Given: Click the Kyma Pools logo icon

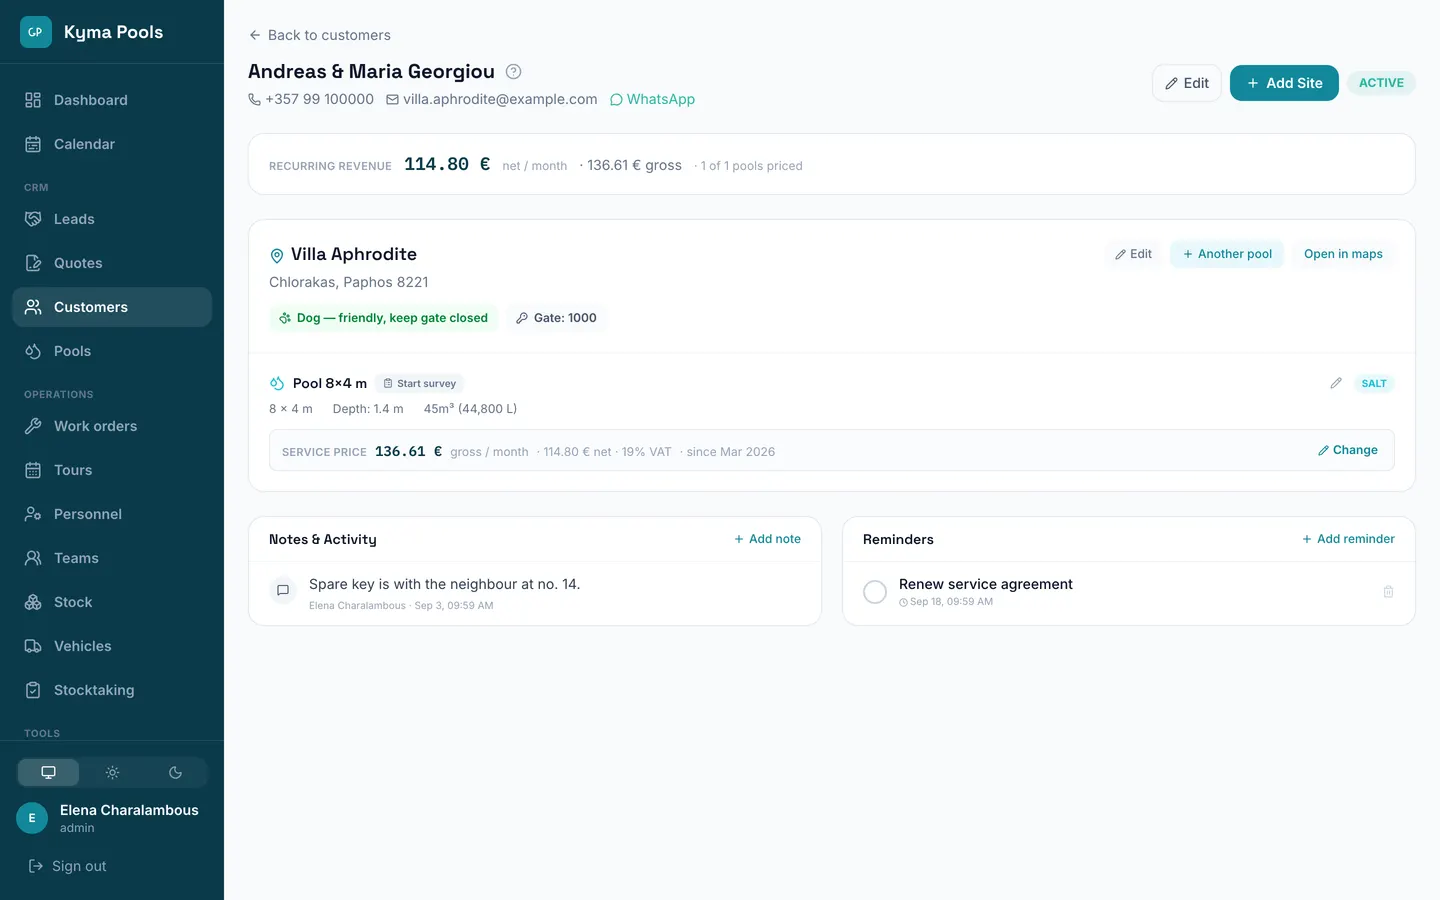Looking at the screenshot, I should (x=35, y=32).
